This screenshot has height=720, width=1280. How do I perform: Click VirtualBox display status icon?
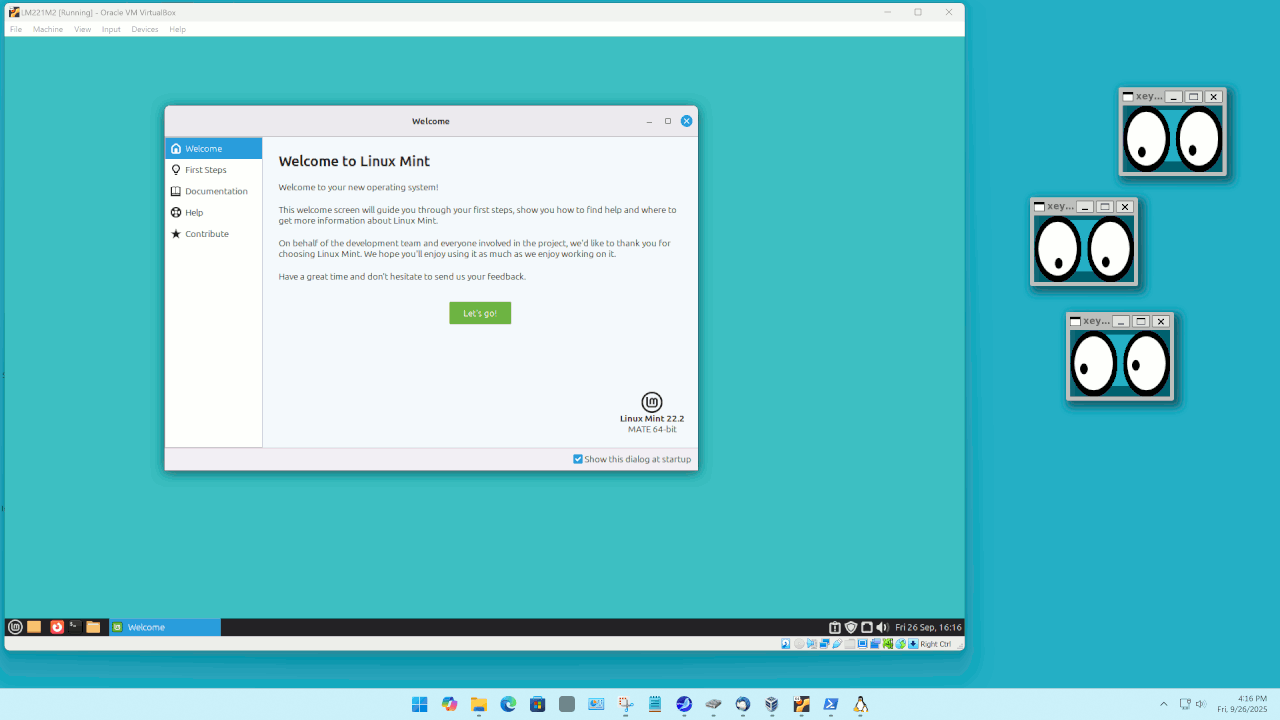click(862, 644)
